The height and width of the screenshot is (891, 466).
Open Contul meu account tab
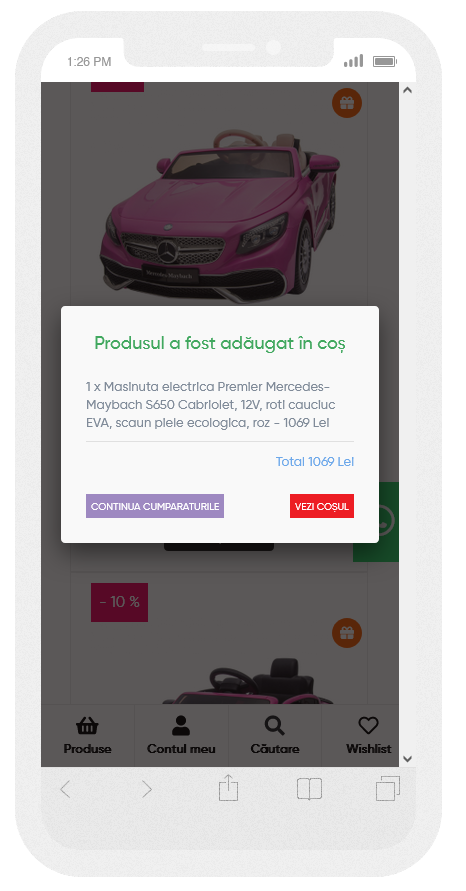181,735
